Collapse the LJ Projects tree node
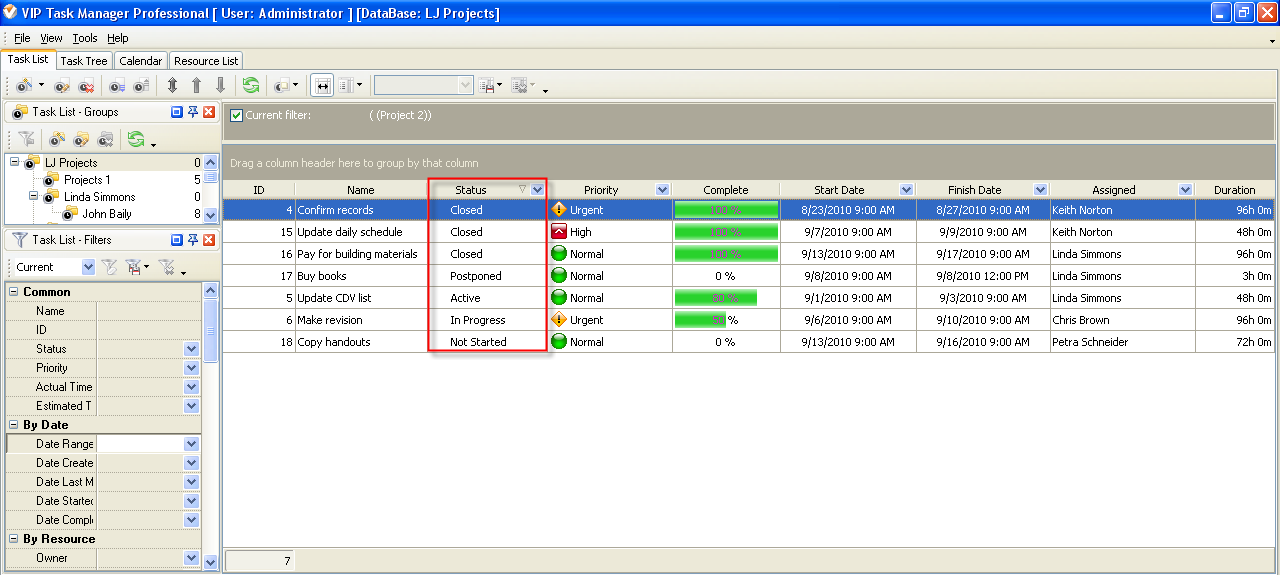1280x575 pixels. pyautogui.click(x=15, y=162)
